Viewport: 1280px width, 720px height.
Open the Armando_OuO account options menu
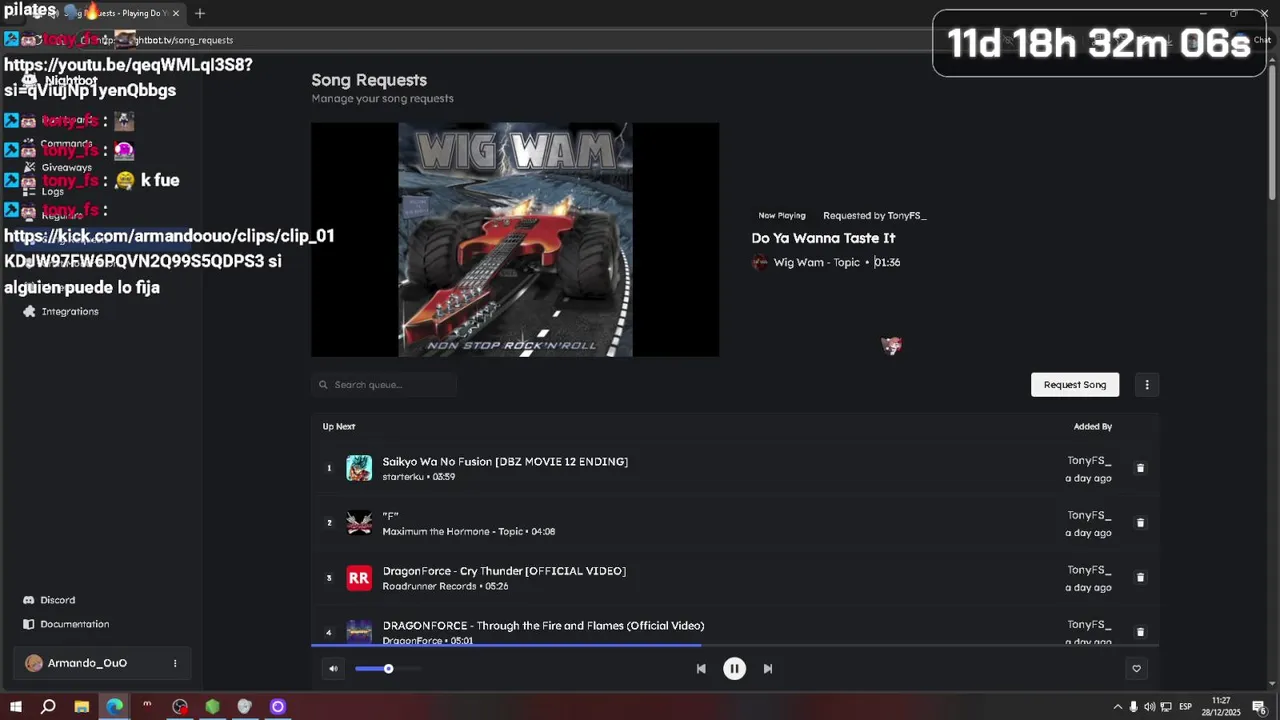[x=175, y=663]
